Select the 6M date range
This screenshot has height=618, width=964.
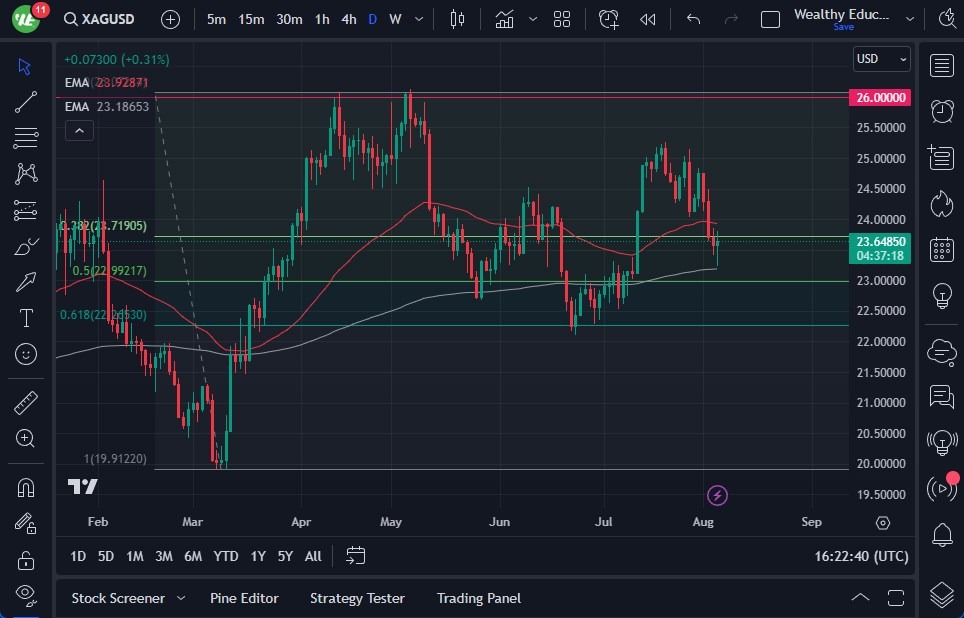coord(193,556)
